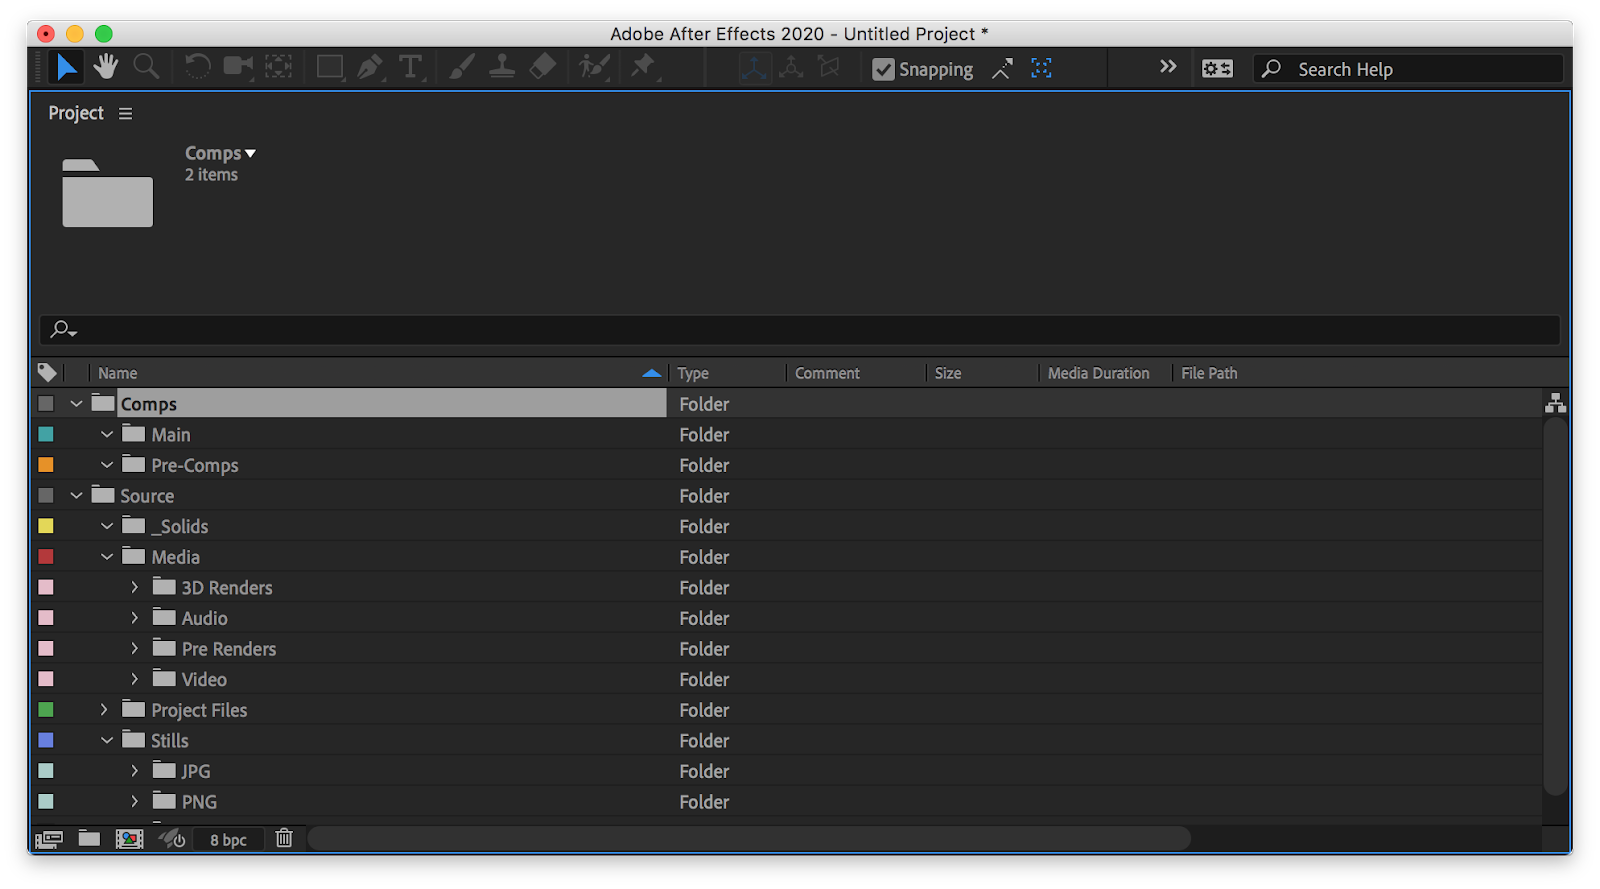The image size is (1600, 889).
Task: Open the workspace overflow chevrons
Action: (x=1168, y=67)
